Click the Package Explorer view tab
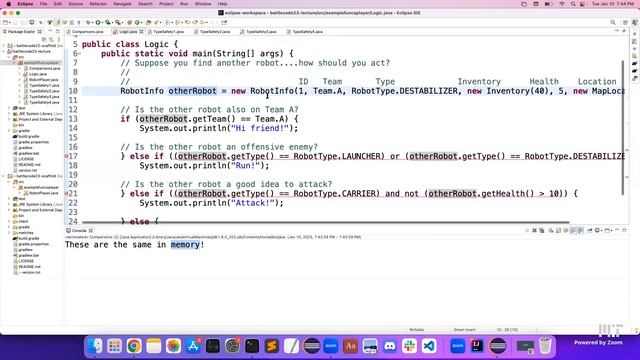640x360 pixels. [x=22, y=31]
